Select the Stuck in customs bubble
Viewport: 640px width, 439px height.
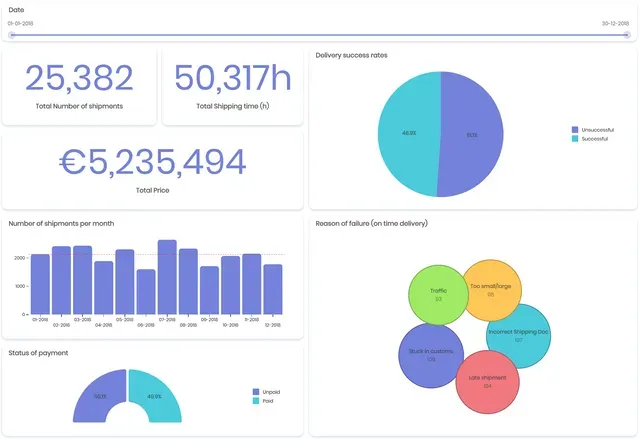click(x=431, y=355)
